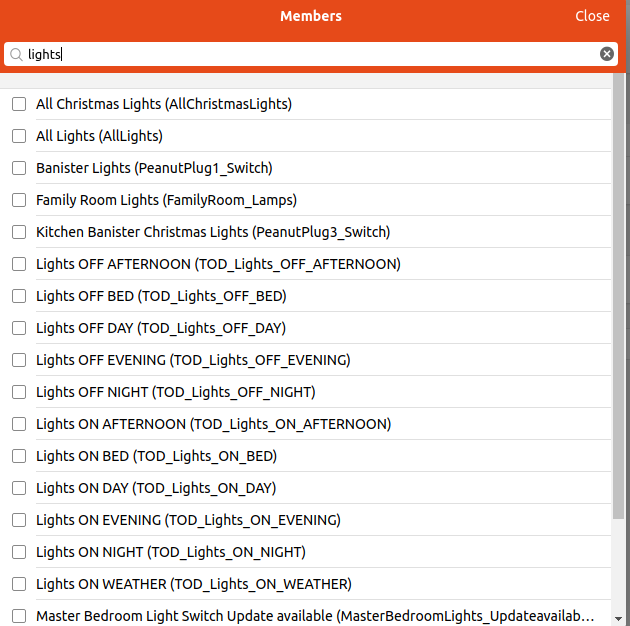
Task: Click the vertical scrollbar of members list
Action: (x=620, y=300)
